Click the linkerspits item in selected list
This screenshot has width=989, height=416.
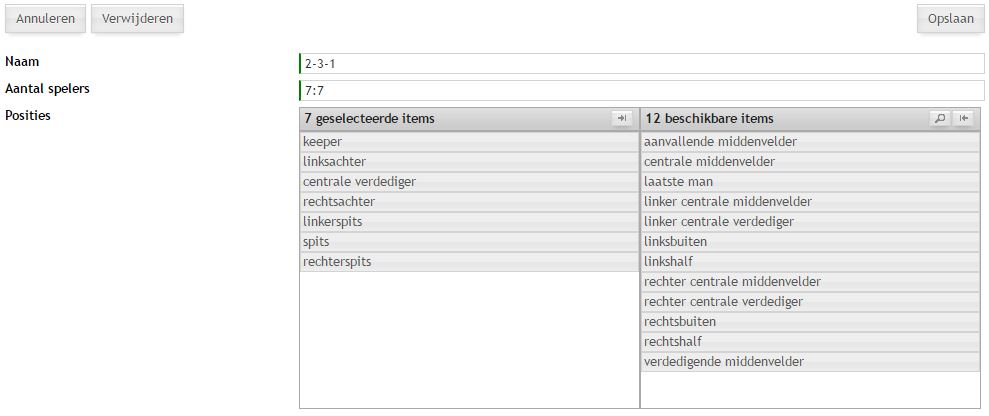pyautogui.click(x=468, y=222)
